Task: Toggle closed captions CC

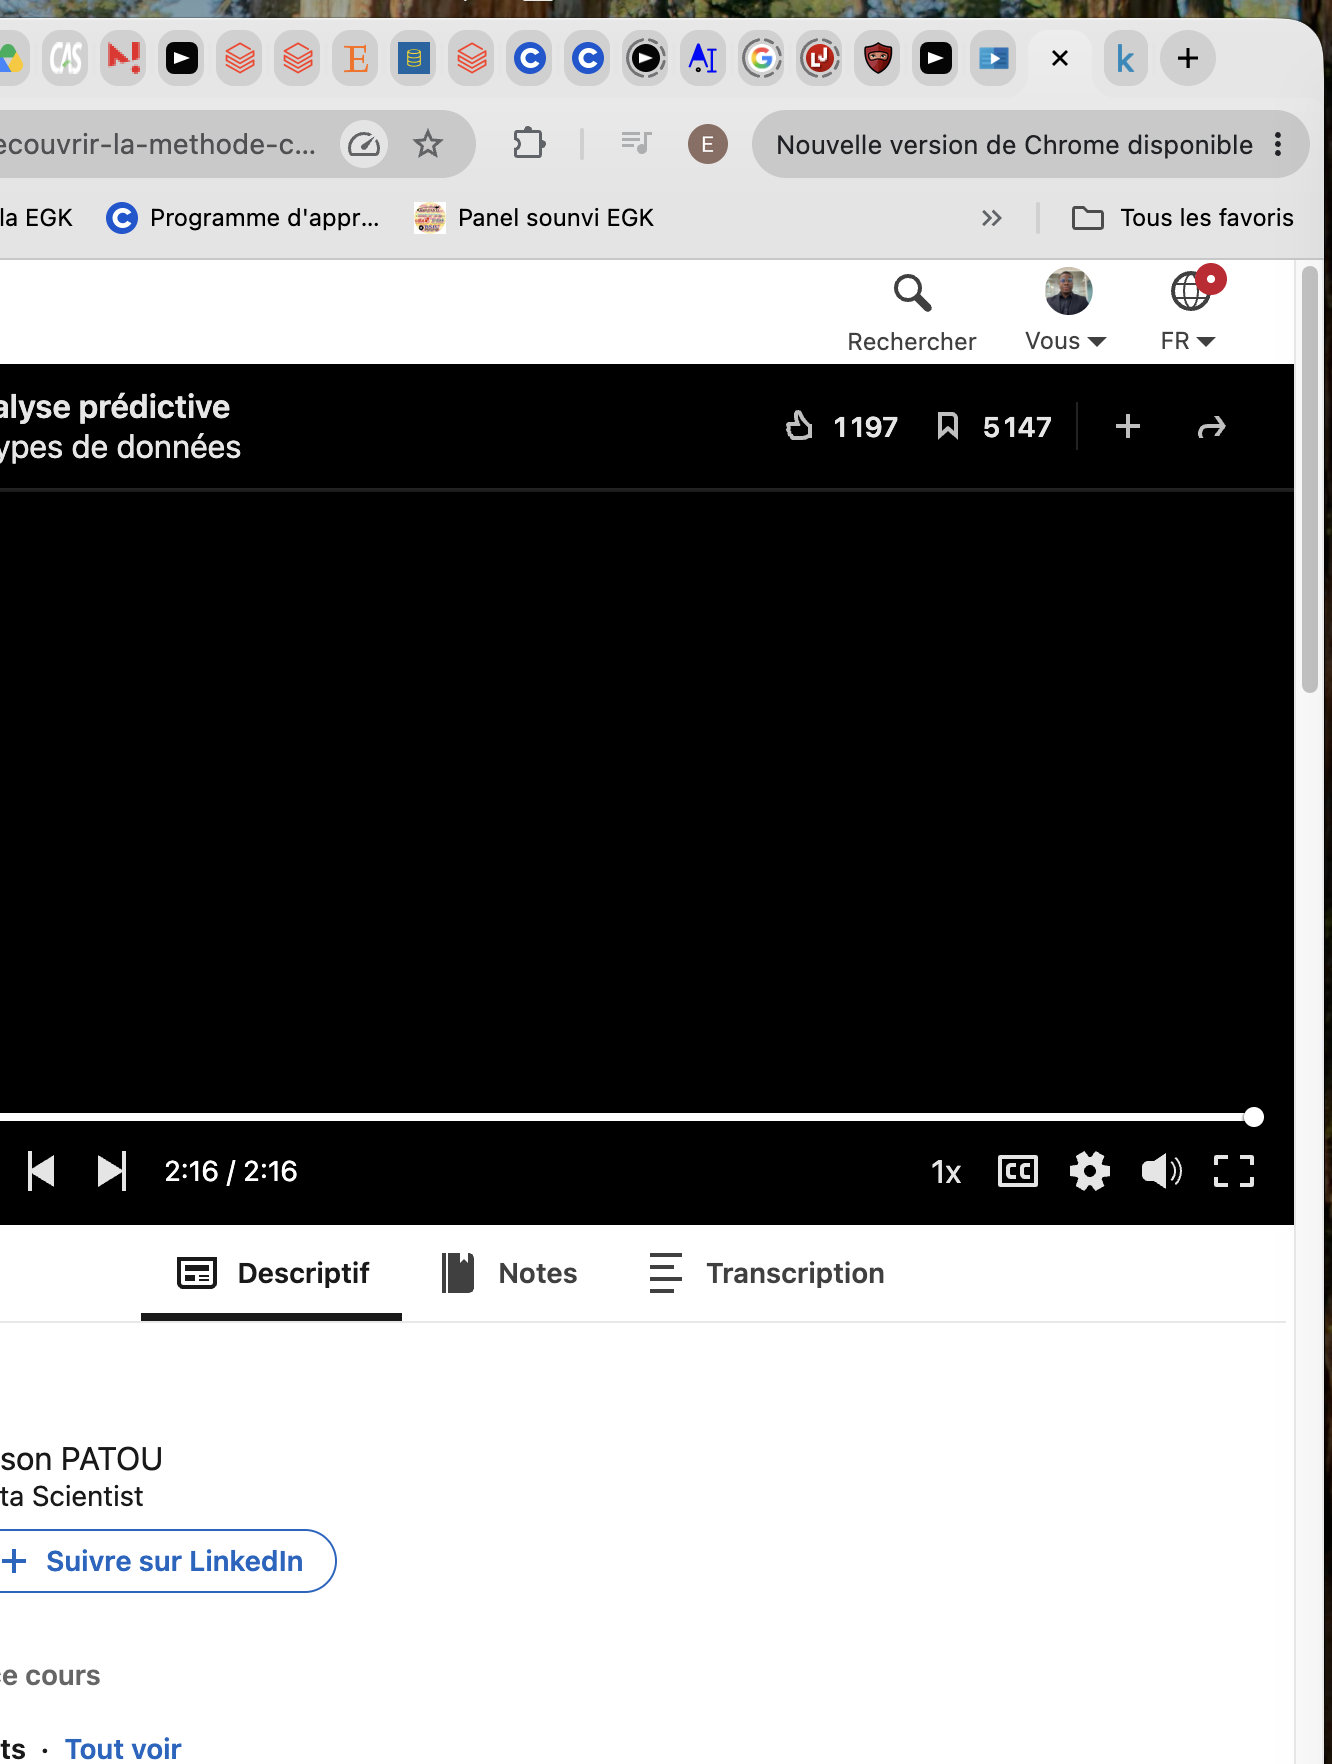Action: tap(1018, 1171)
